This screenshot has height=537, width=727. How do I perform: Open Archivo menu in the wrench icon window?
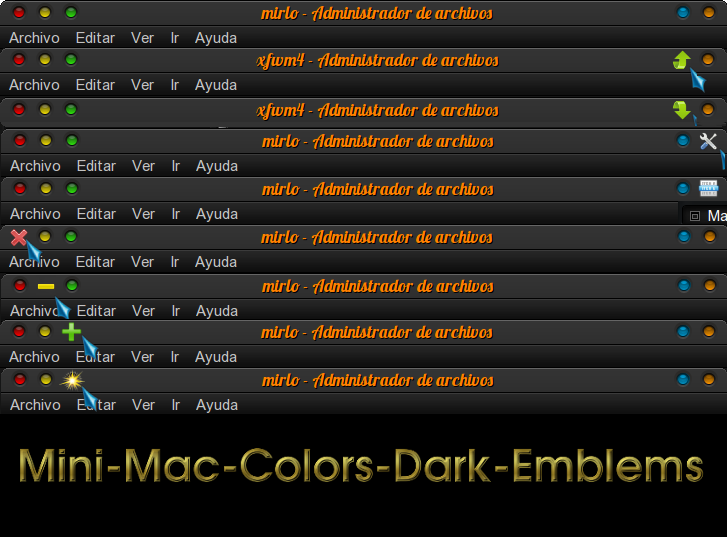35,166
